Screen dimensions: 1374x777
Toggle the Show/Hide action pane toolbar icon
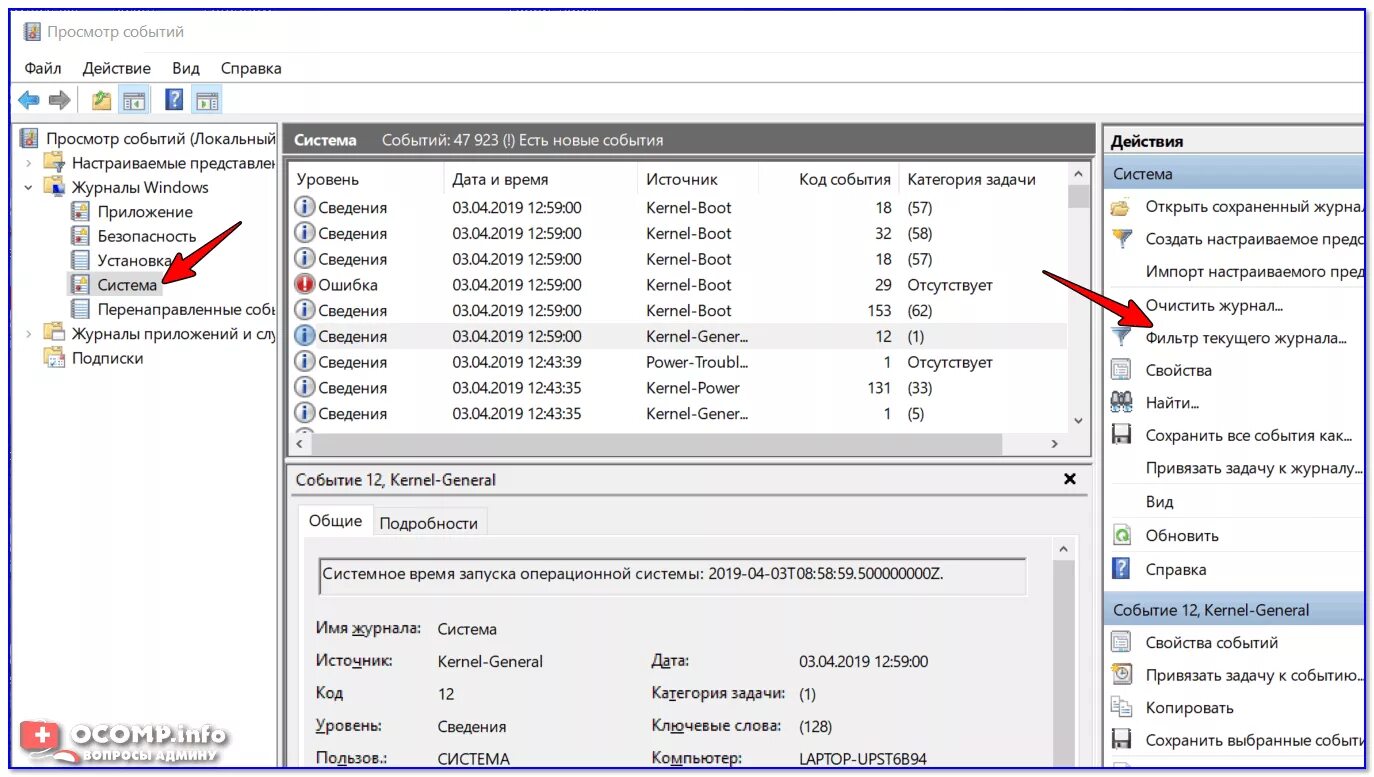pyautogui.click(x=207, y=100)
